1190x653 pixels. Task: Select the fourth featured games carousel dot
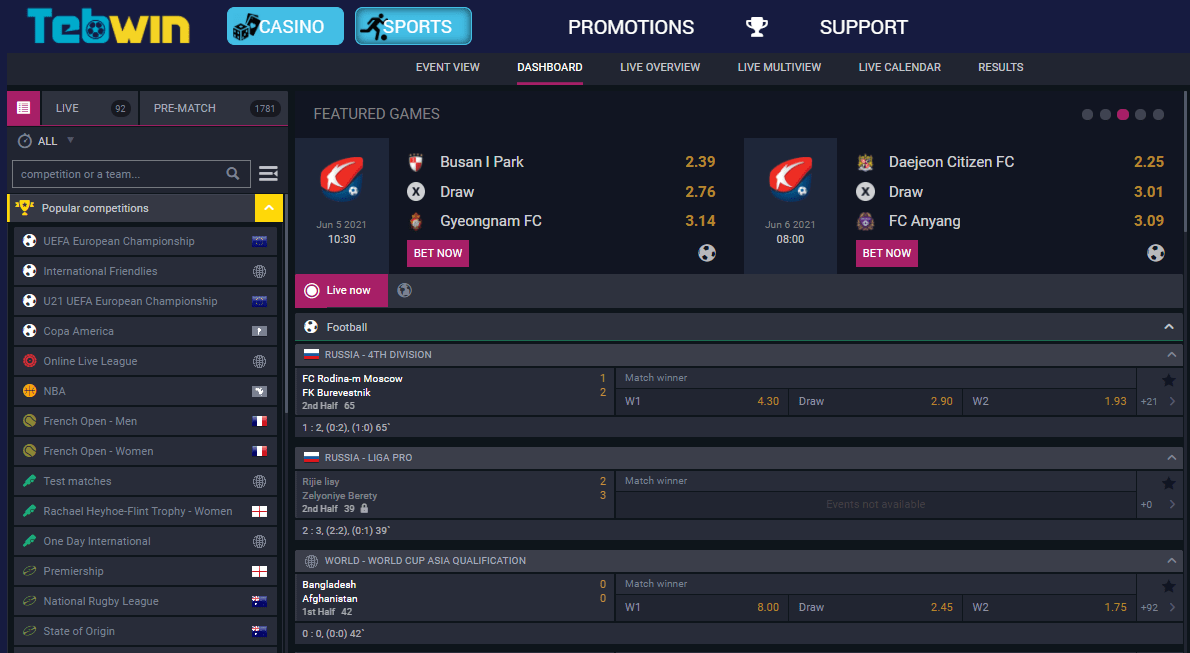pos(1141,115)
